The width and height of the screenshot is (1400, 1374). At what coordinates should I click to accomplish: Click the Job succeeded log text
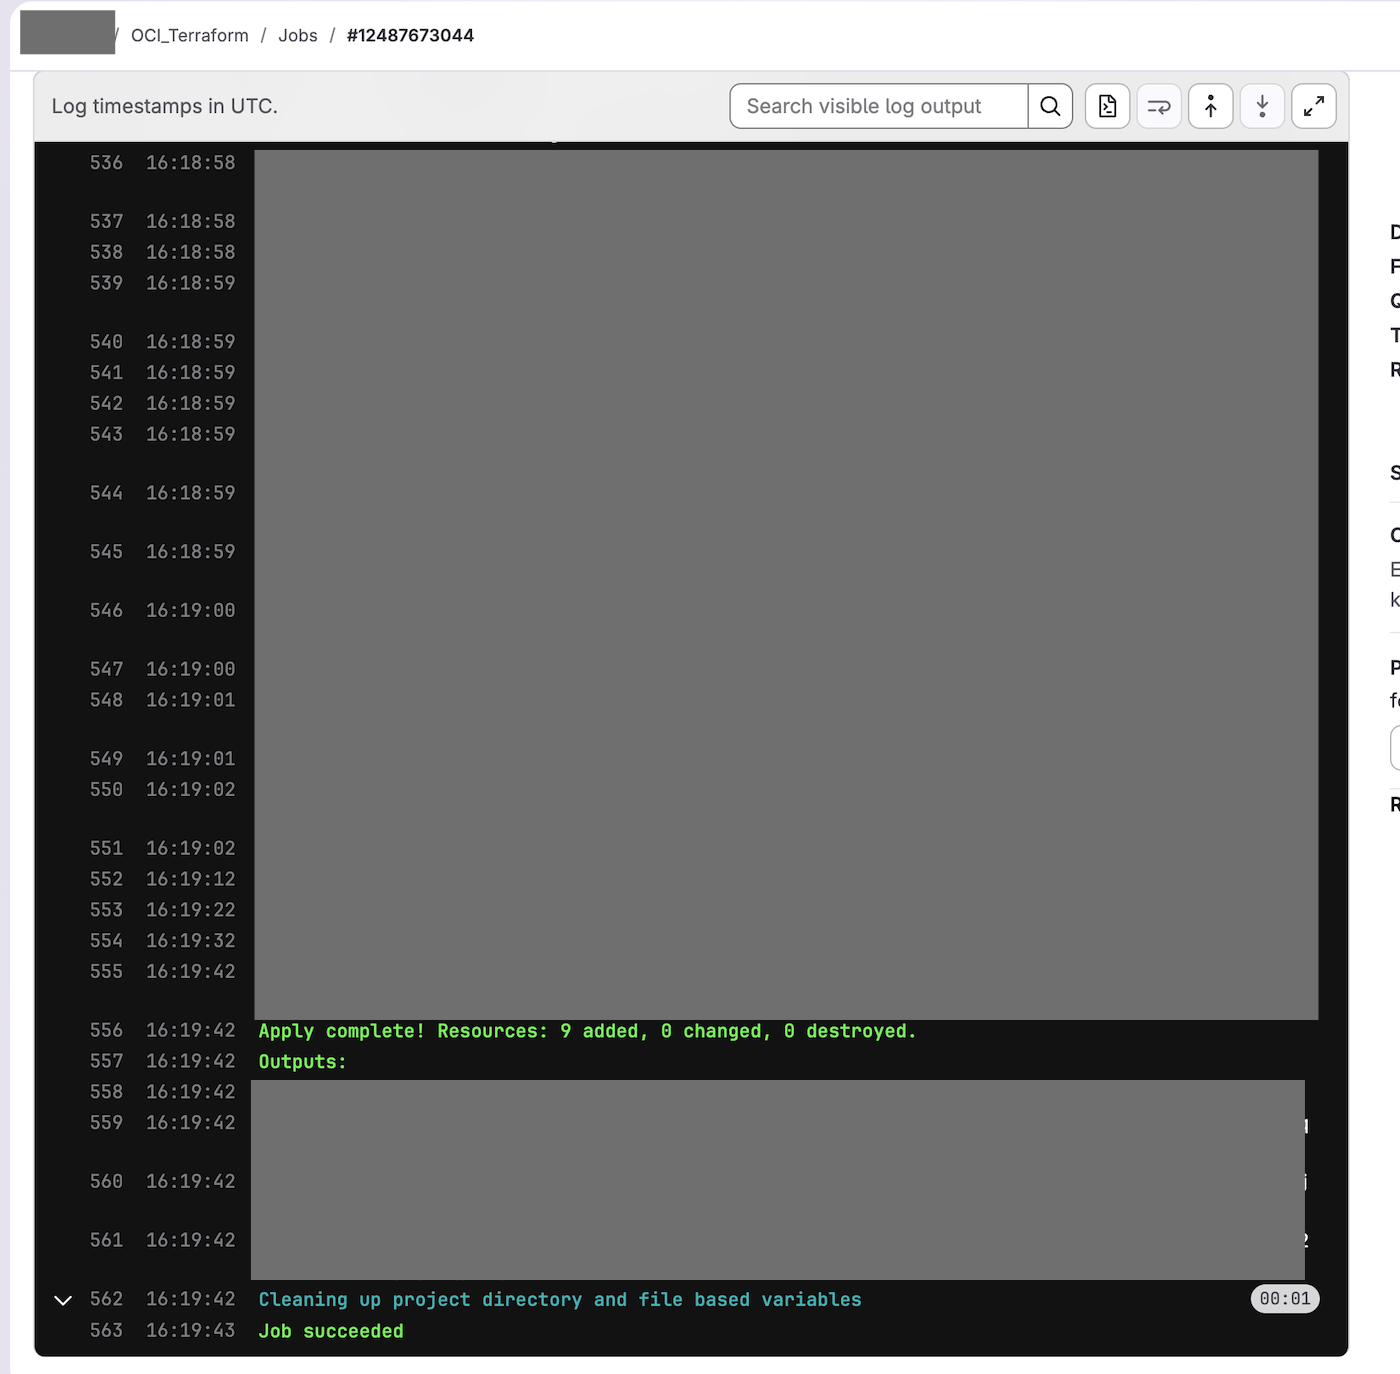[331, 1331]
